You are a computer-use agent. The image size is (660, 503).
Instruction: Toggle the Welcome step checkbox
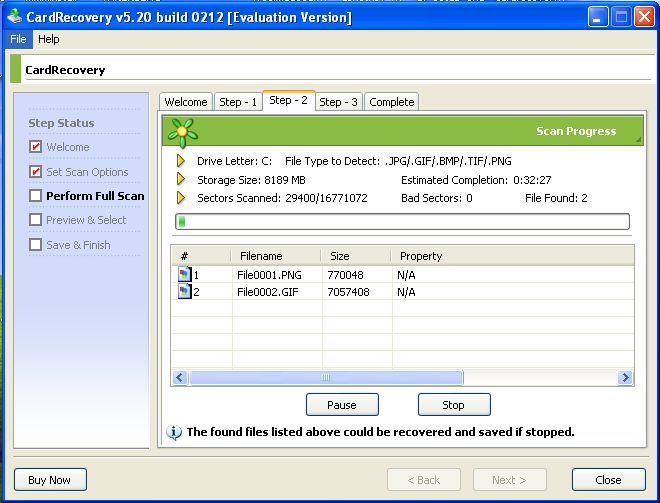[x=35, y=146]
